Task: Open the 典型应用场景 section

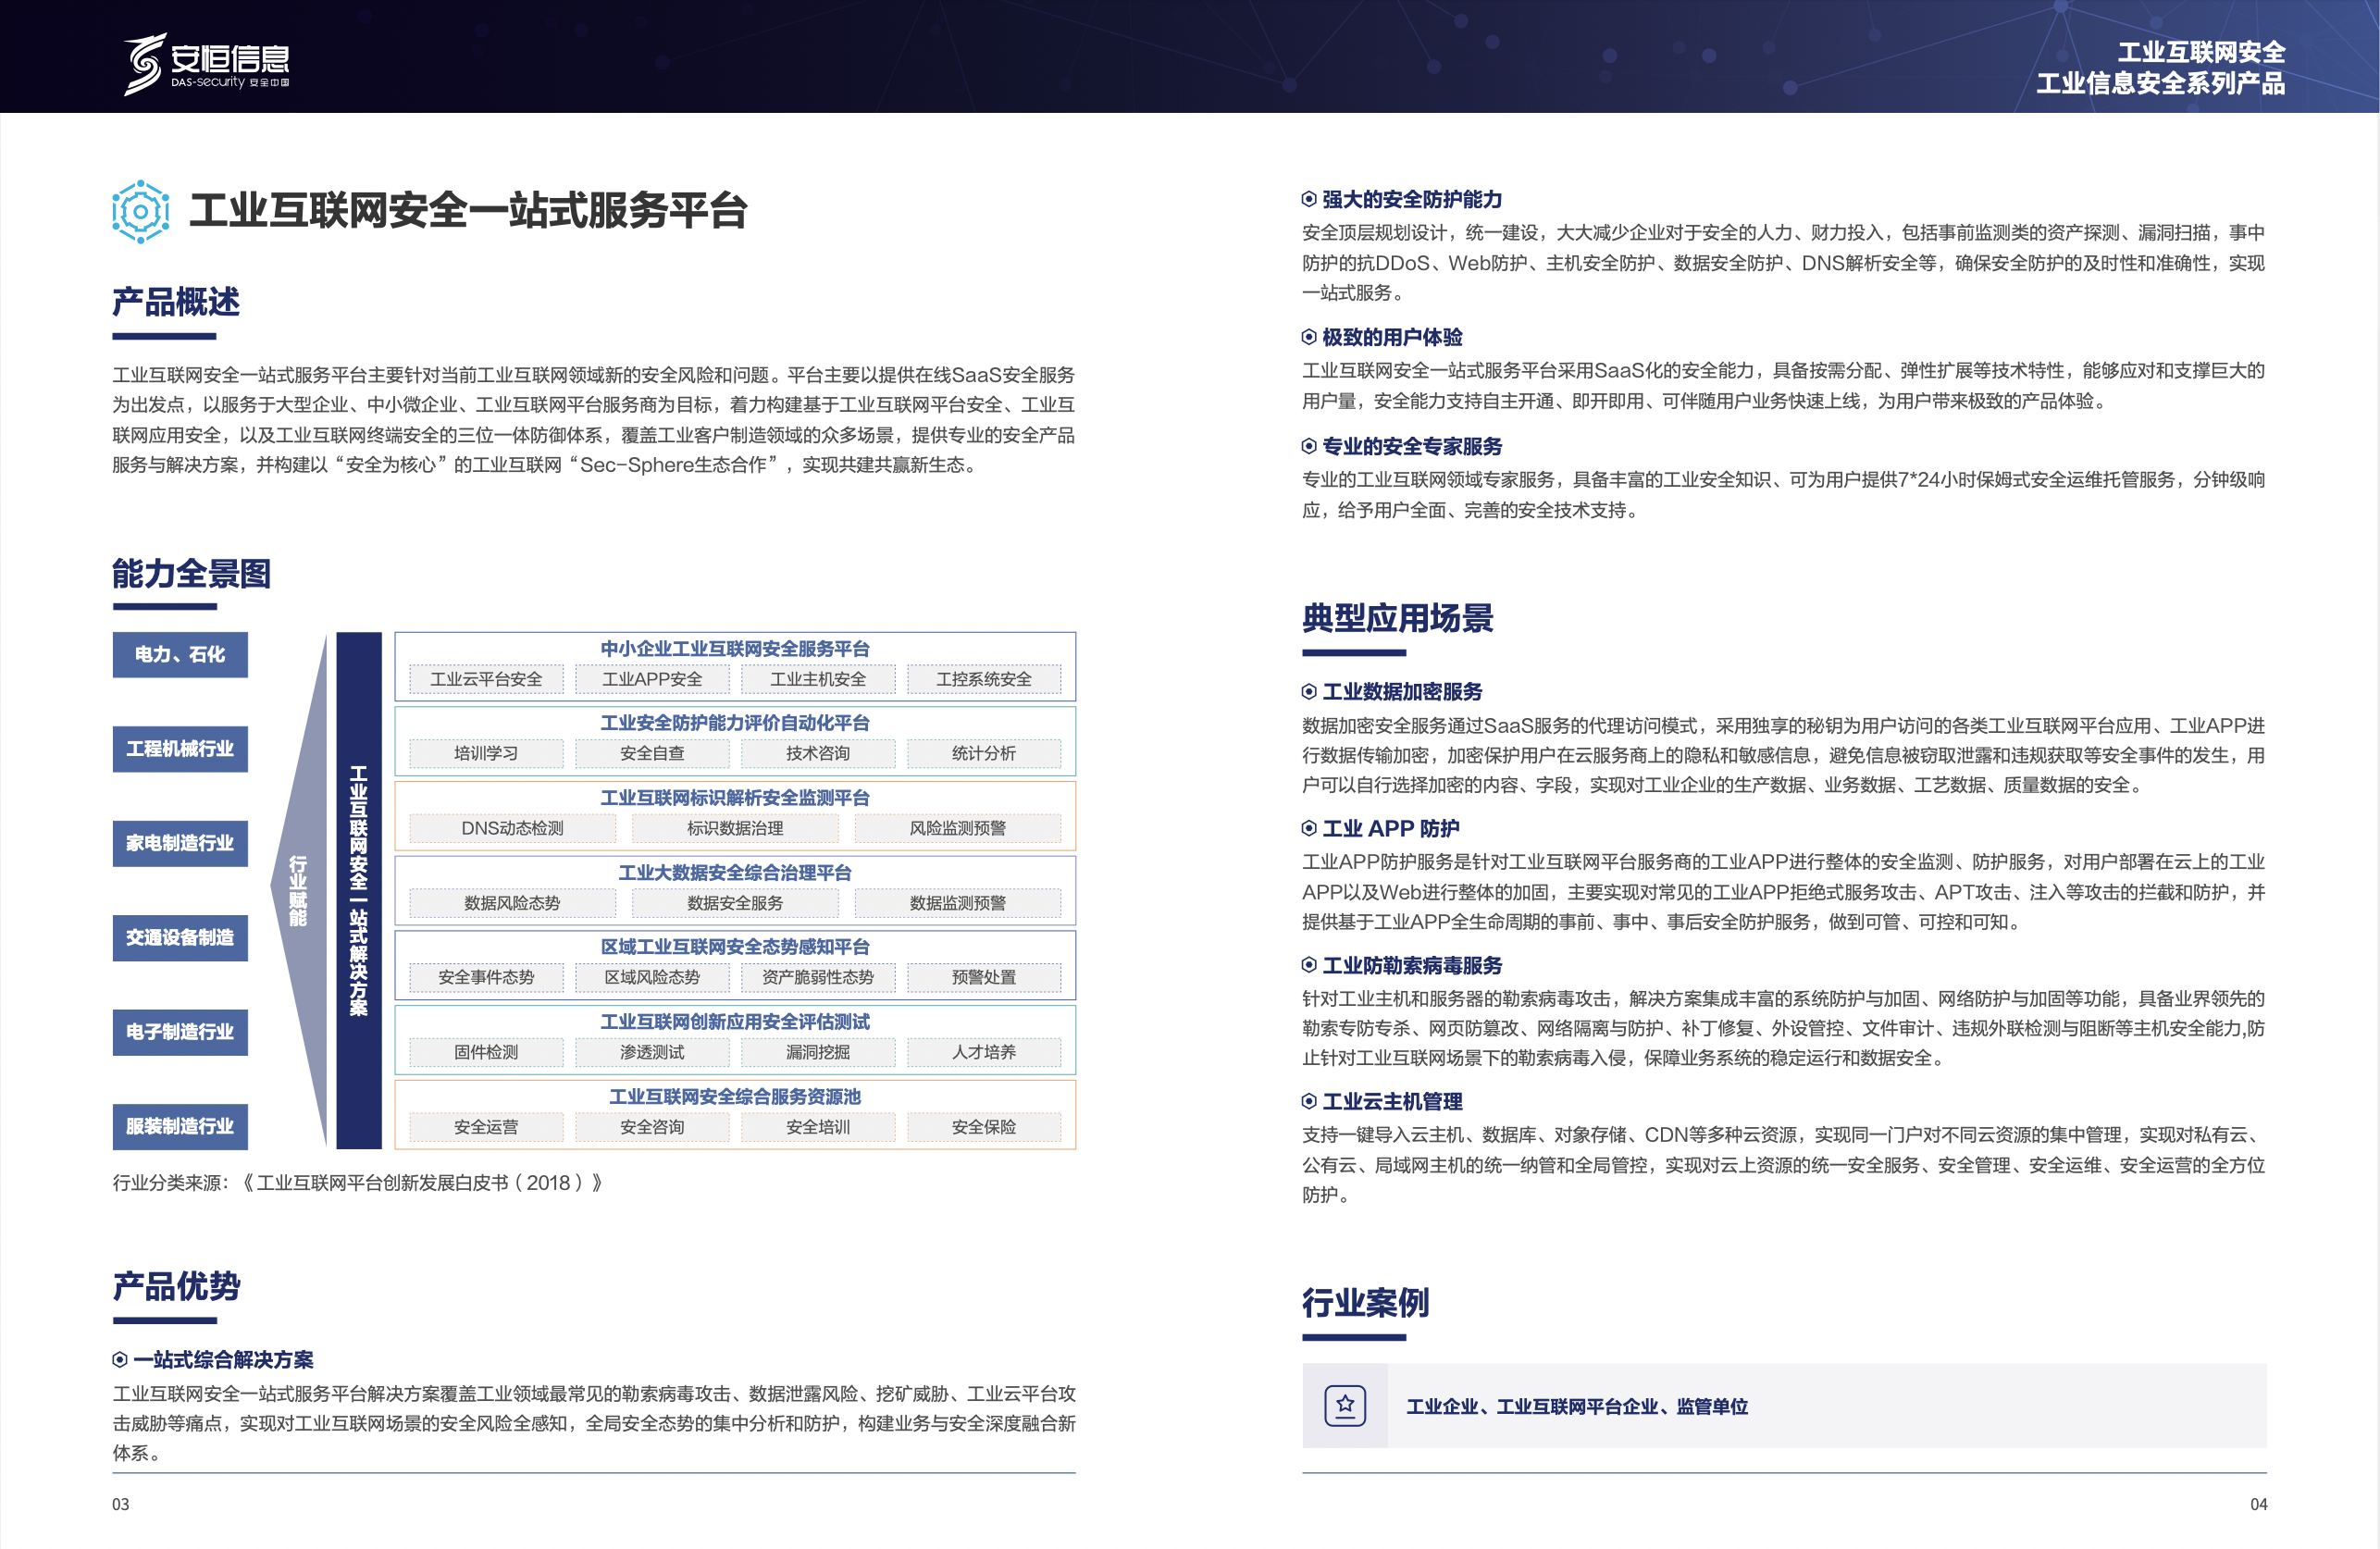Action: pyautogui.click(x=1398, y=620)
